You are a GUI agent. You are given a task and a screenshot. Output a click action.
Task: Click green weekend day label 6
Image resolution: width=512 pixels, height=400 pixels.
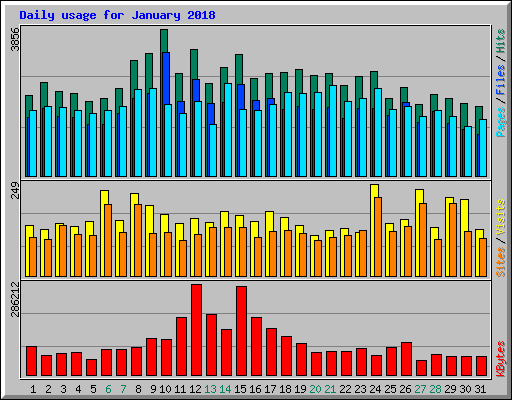coord(108,389)
